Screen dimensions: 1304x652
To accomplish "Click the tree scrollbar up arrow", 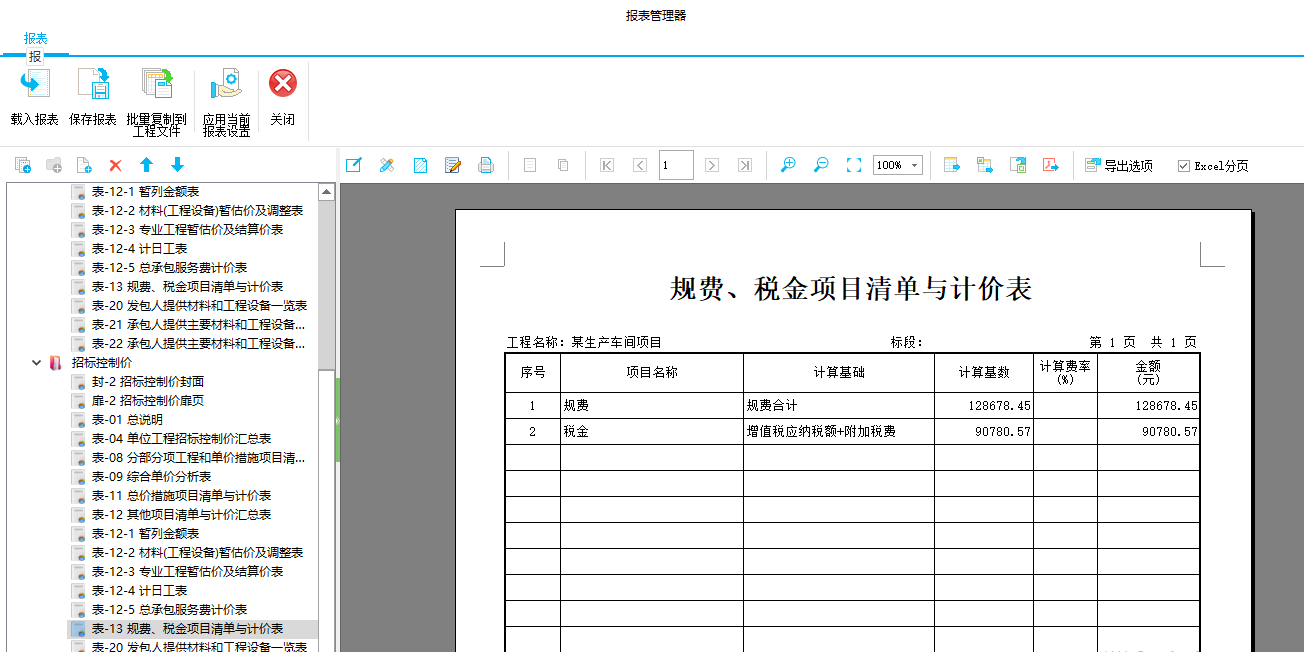I will click(326, 191).
